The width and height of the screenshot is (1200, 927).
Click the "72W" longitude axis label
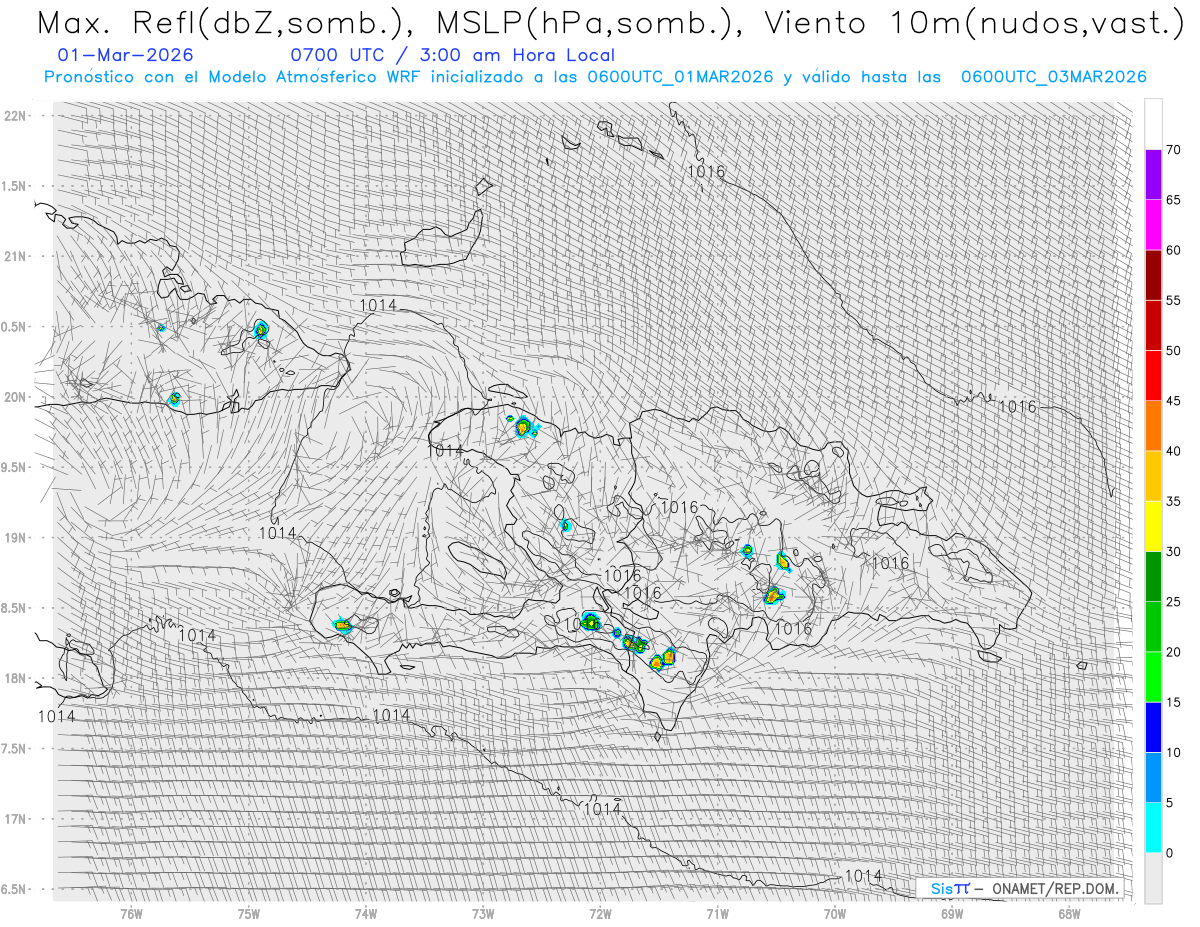point(600,913)
